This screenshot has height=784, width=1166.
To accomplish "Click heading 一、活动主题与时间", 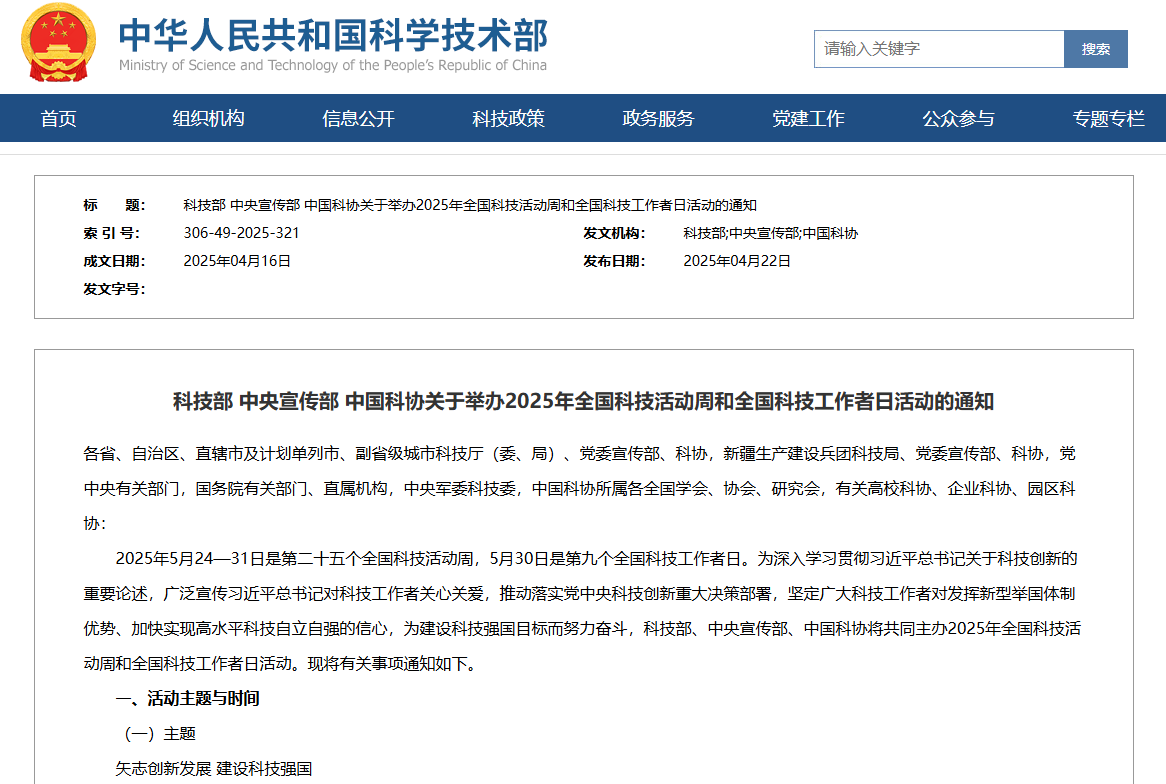I will (187, 698).
